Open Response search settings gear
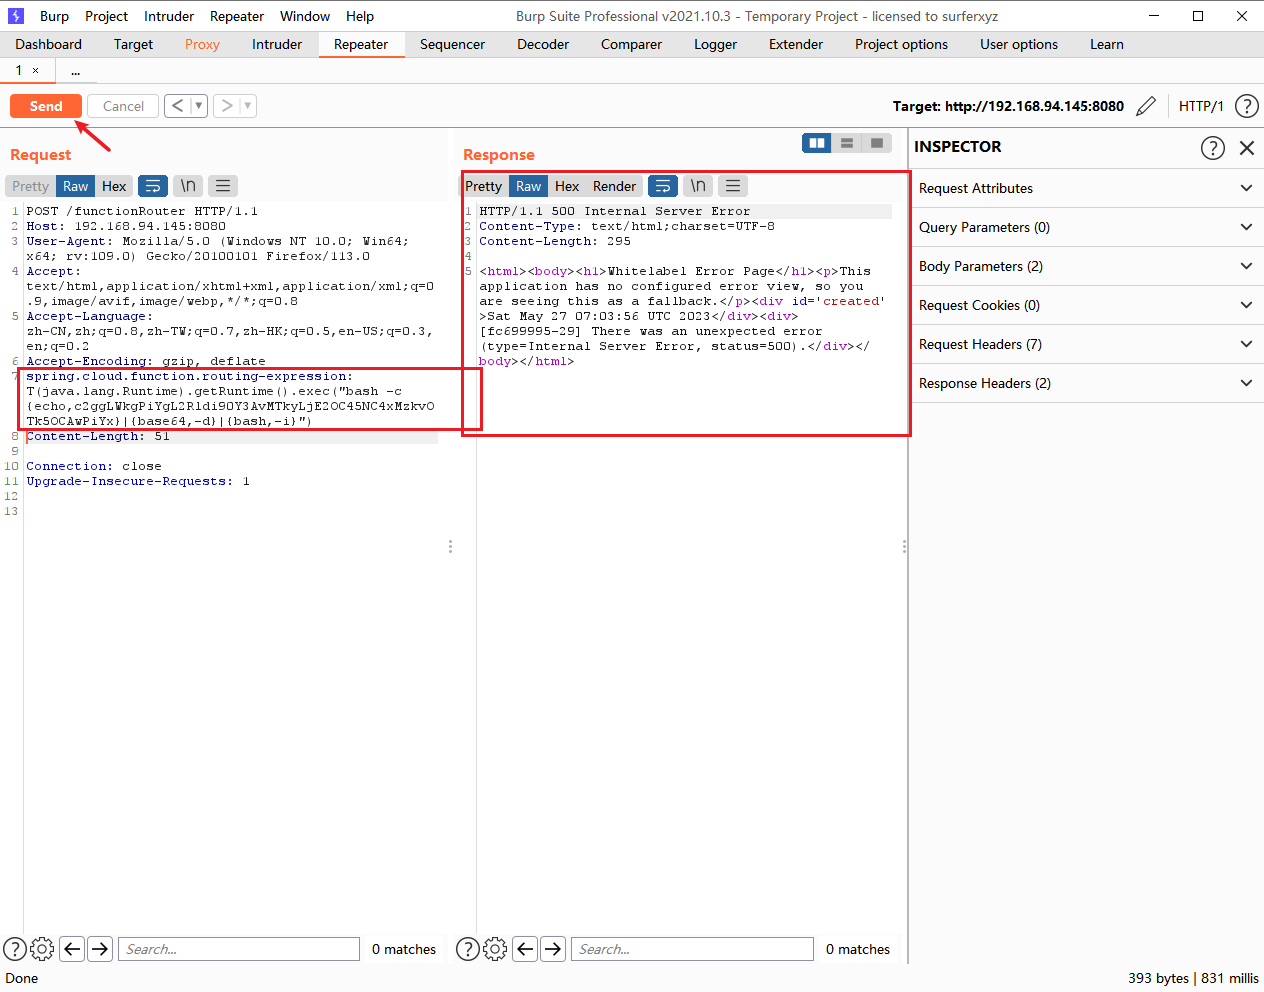The image size is (1264, 992). (495, 949)
